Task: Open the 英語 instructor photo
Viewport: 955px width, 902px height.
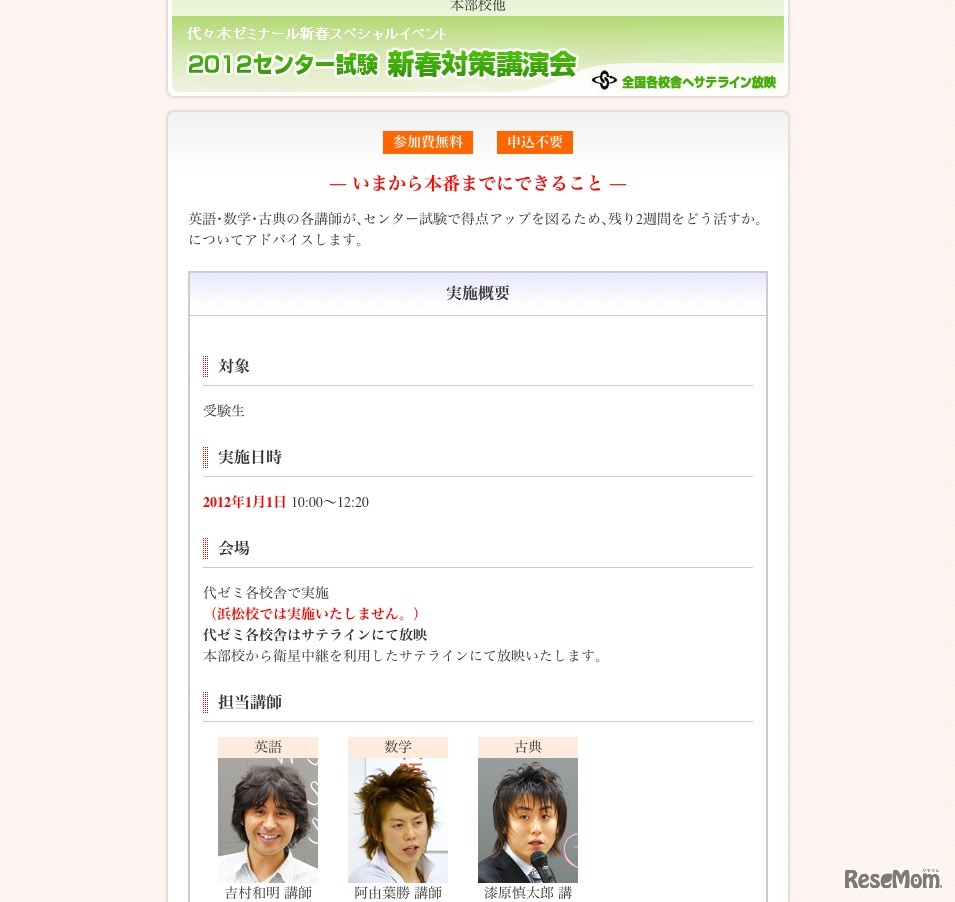Action: (268, 820)
